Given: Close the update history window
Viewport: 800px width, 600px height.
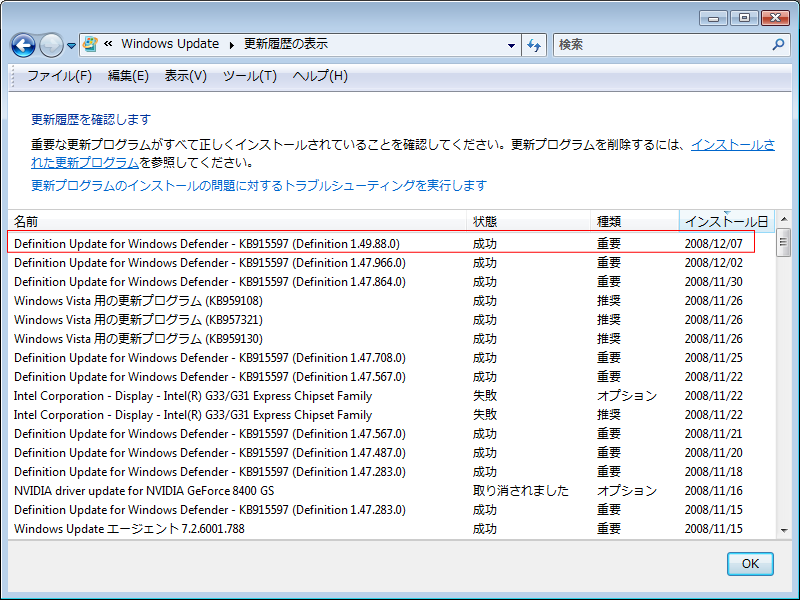Looking at the screenshot, I should tap(775, 18).
